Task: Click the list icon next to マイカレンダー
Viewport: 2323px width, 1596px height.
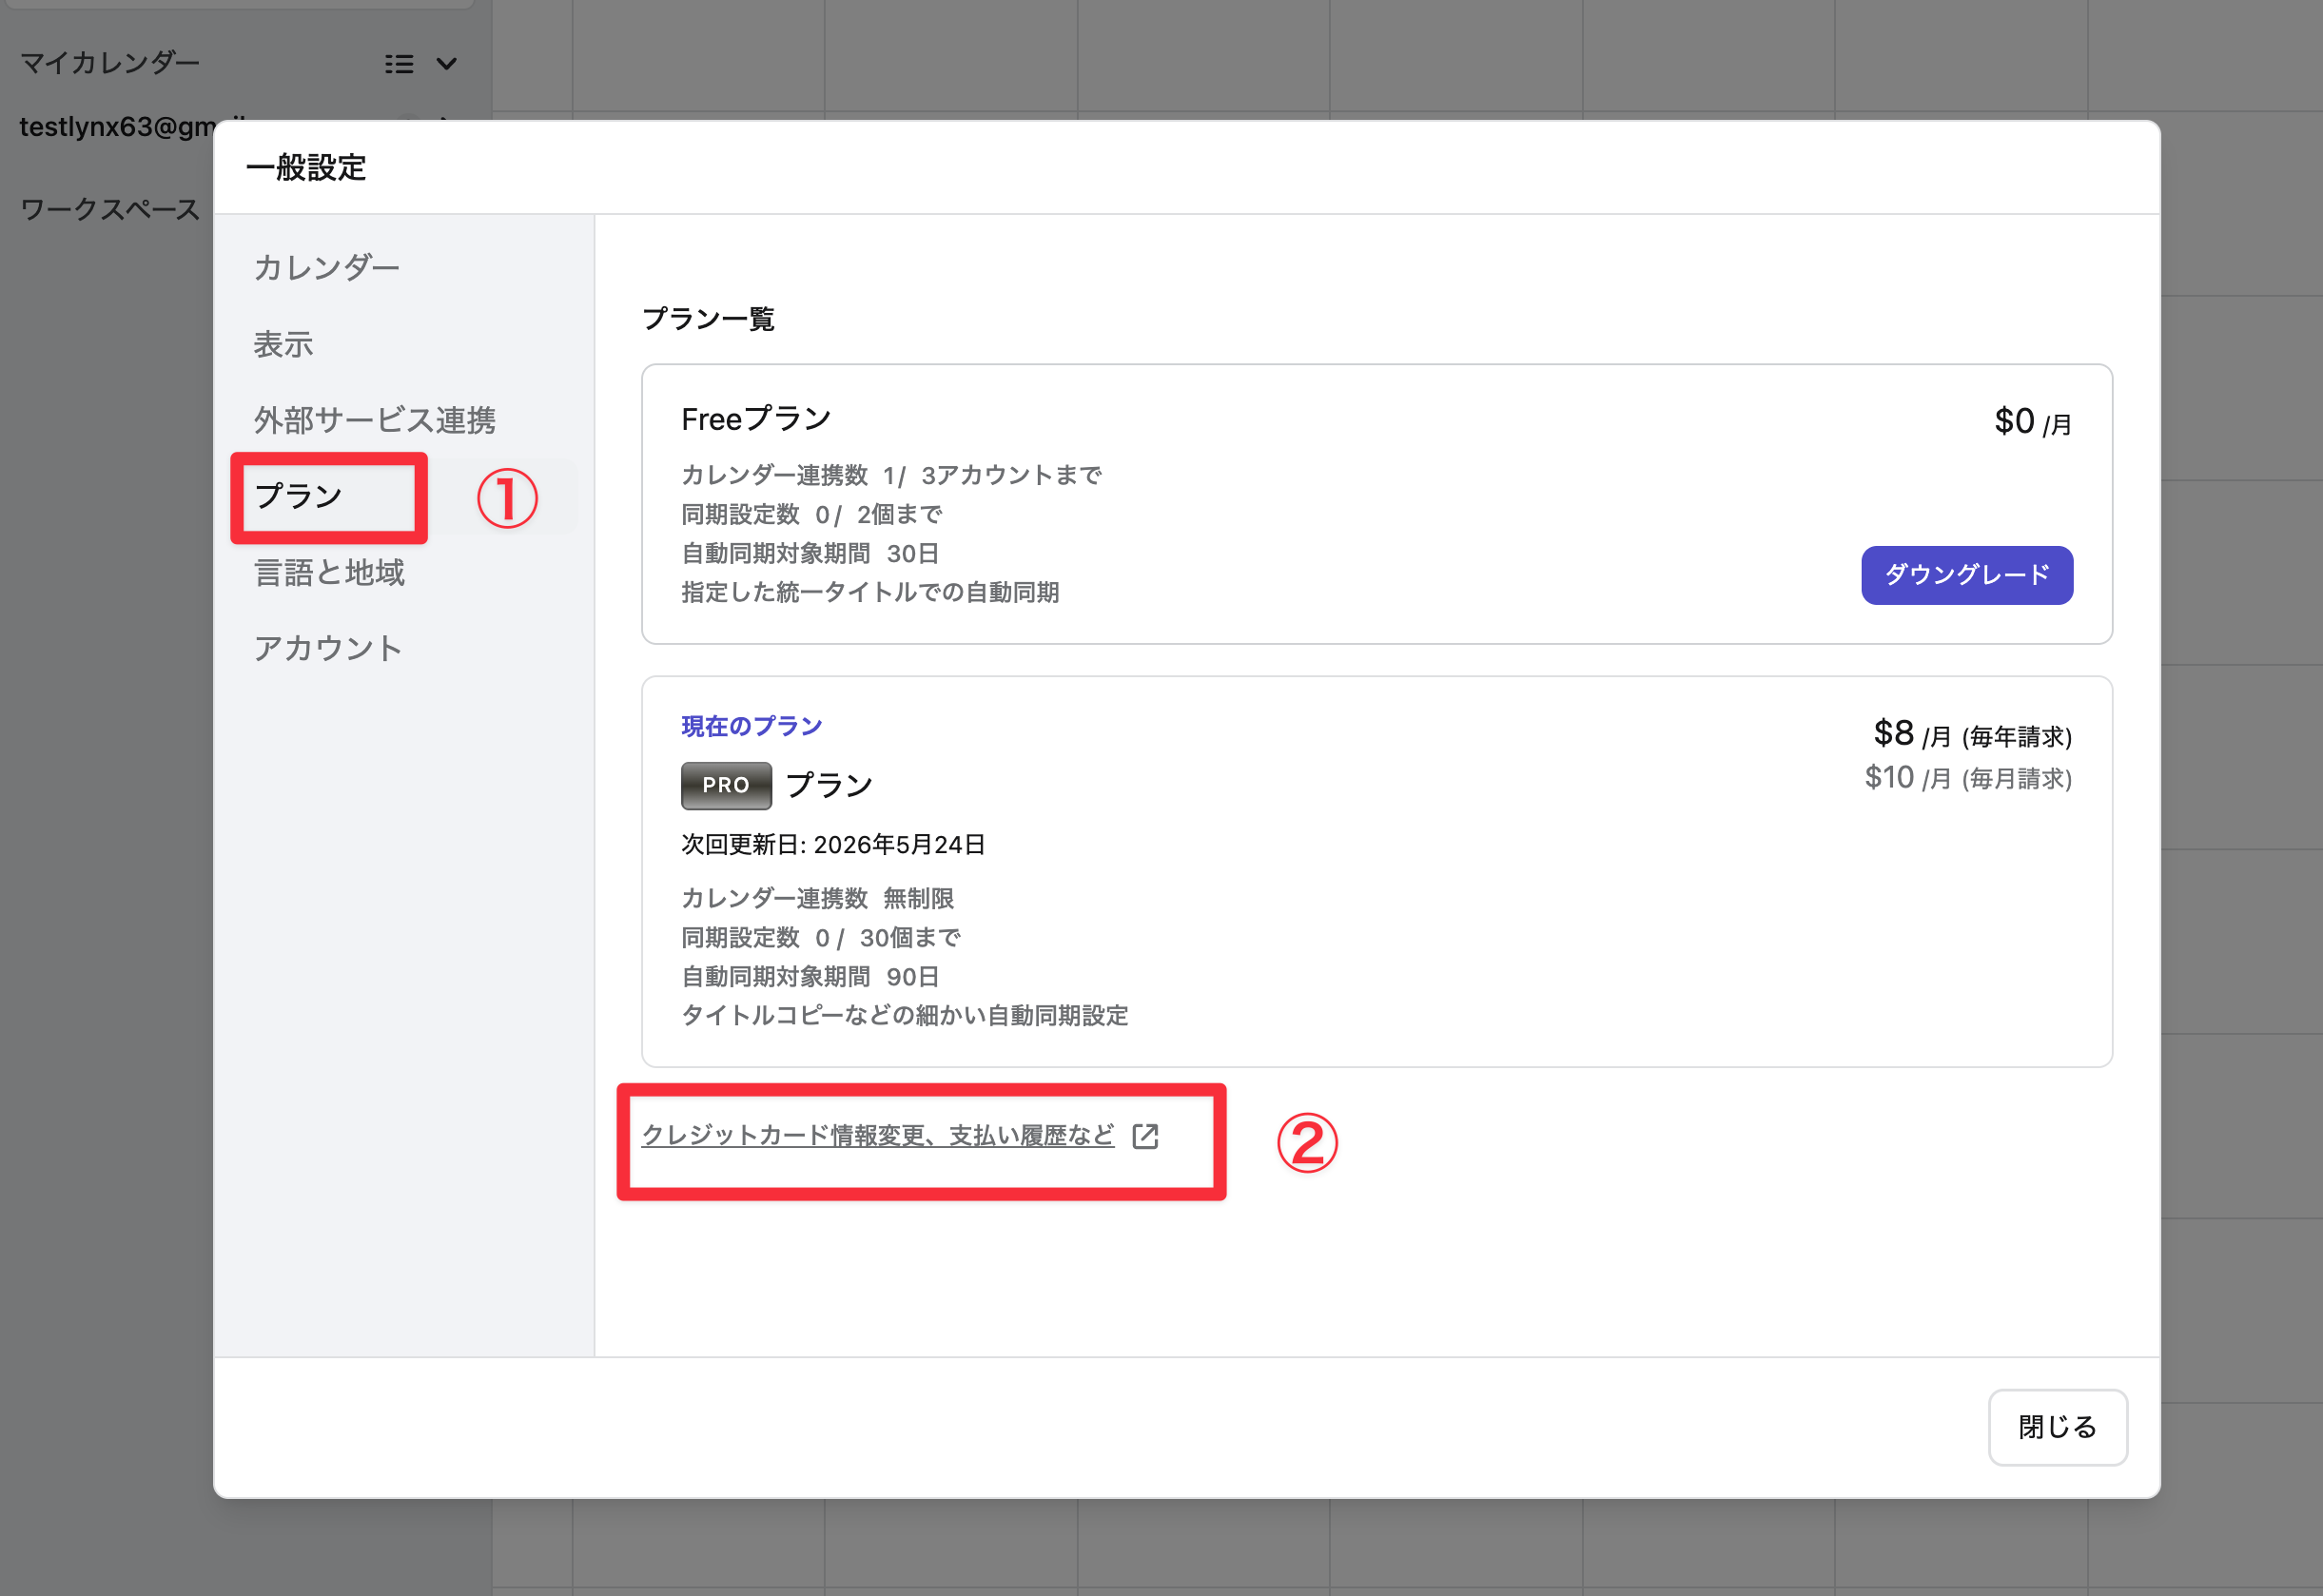Action: (399, 64)
